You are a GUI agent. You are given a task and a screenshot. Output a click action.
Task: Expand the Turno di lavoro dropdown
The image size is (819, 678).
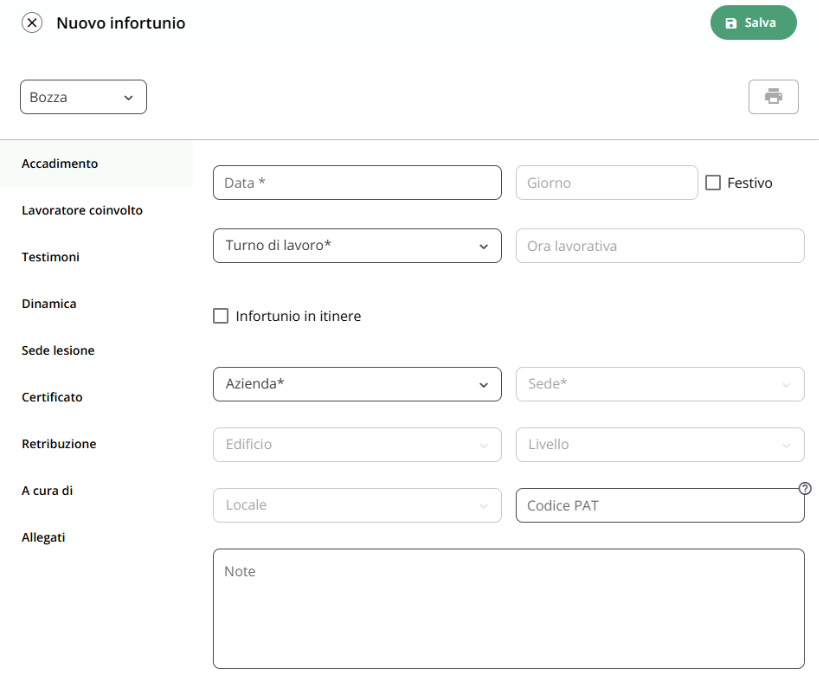tap(357, 246)
